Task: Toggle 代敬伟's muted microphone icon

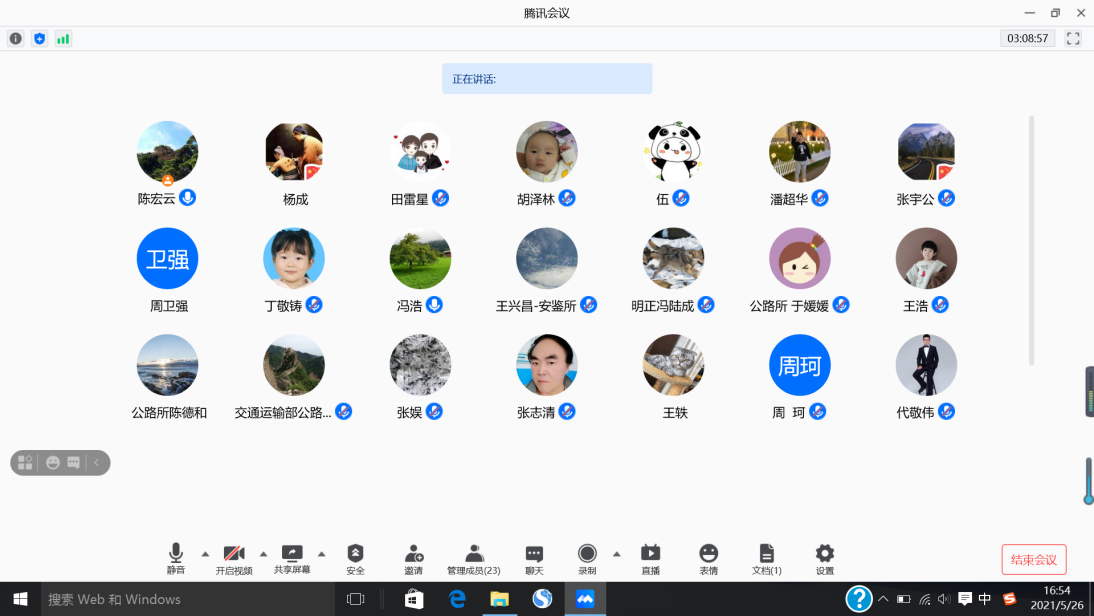Action: [x=946, y=412]
